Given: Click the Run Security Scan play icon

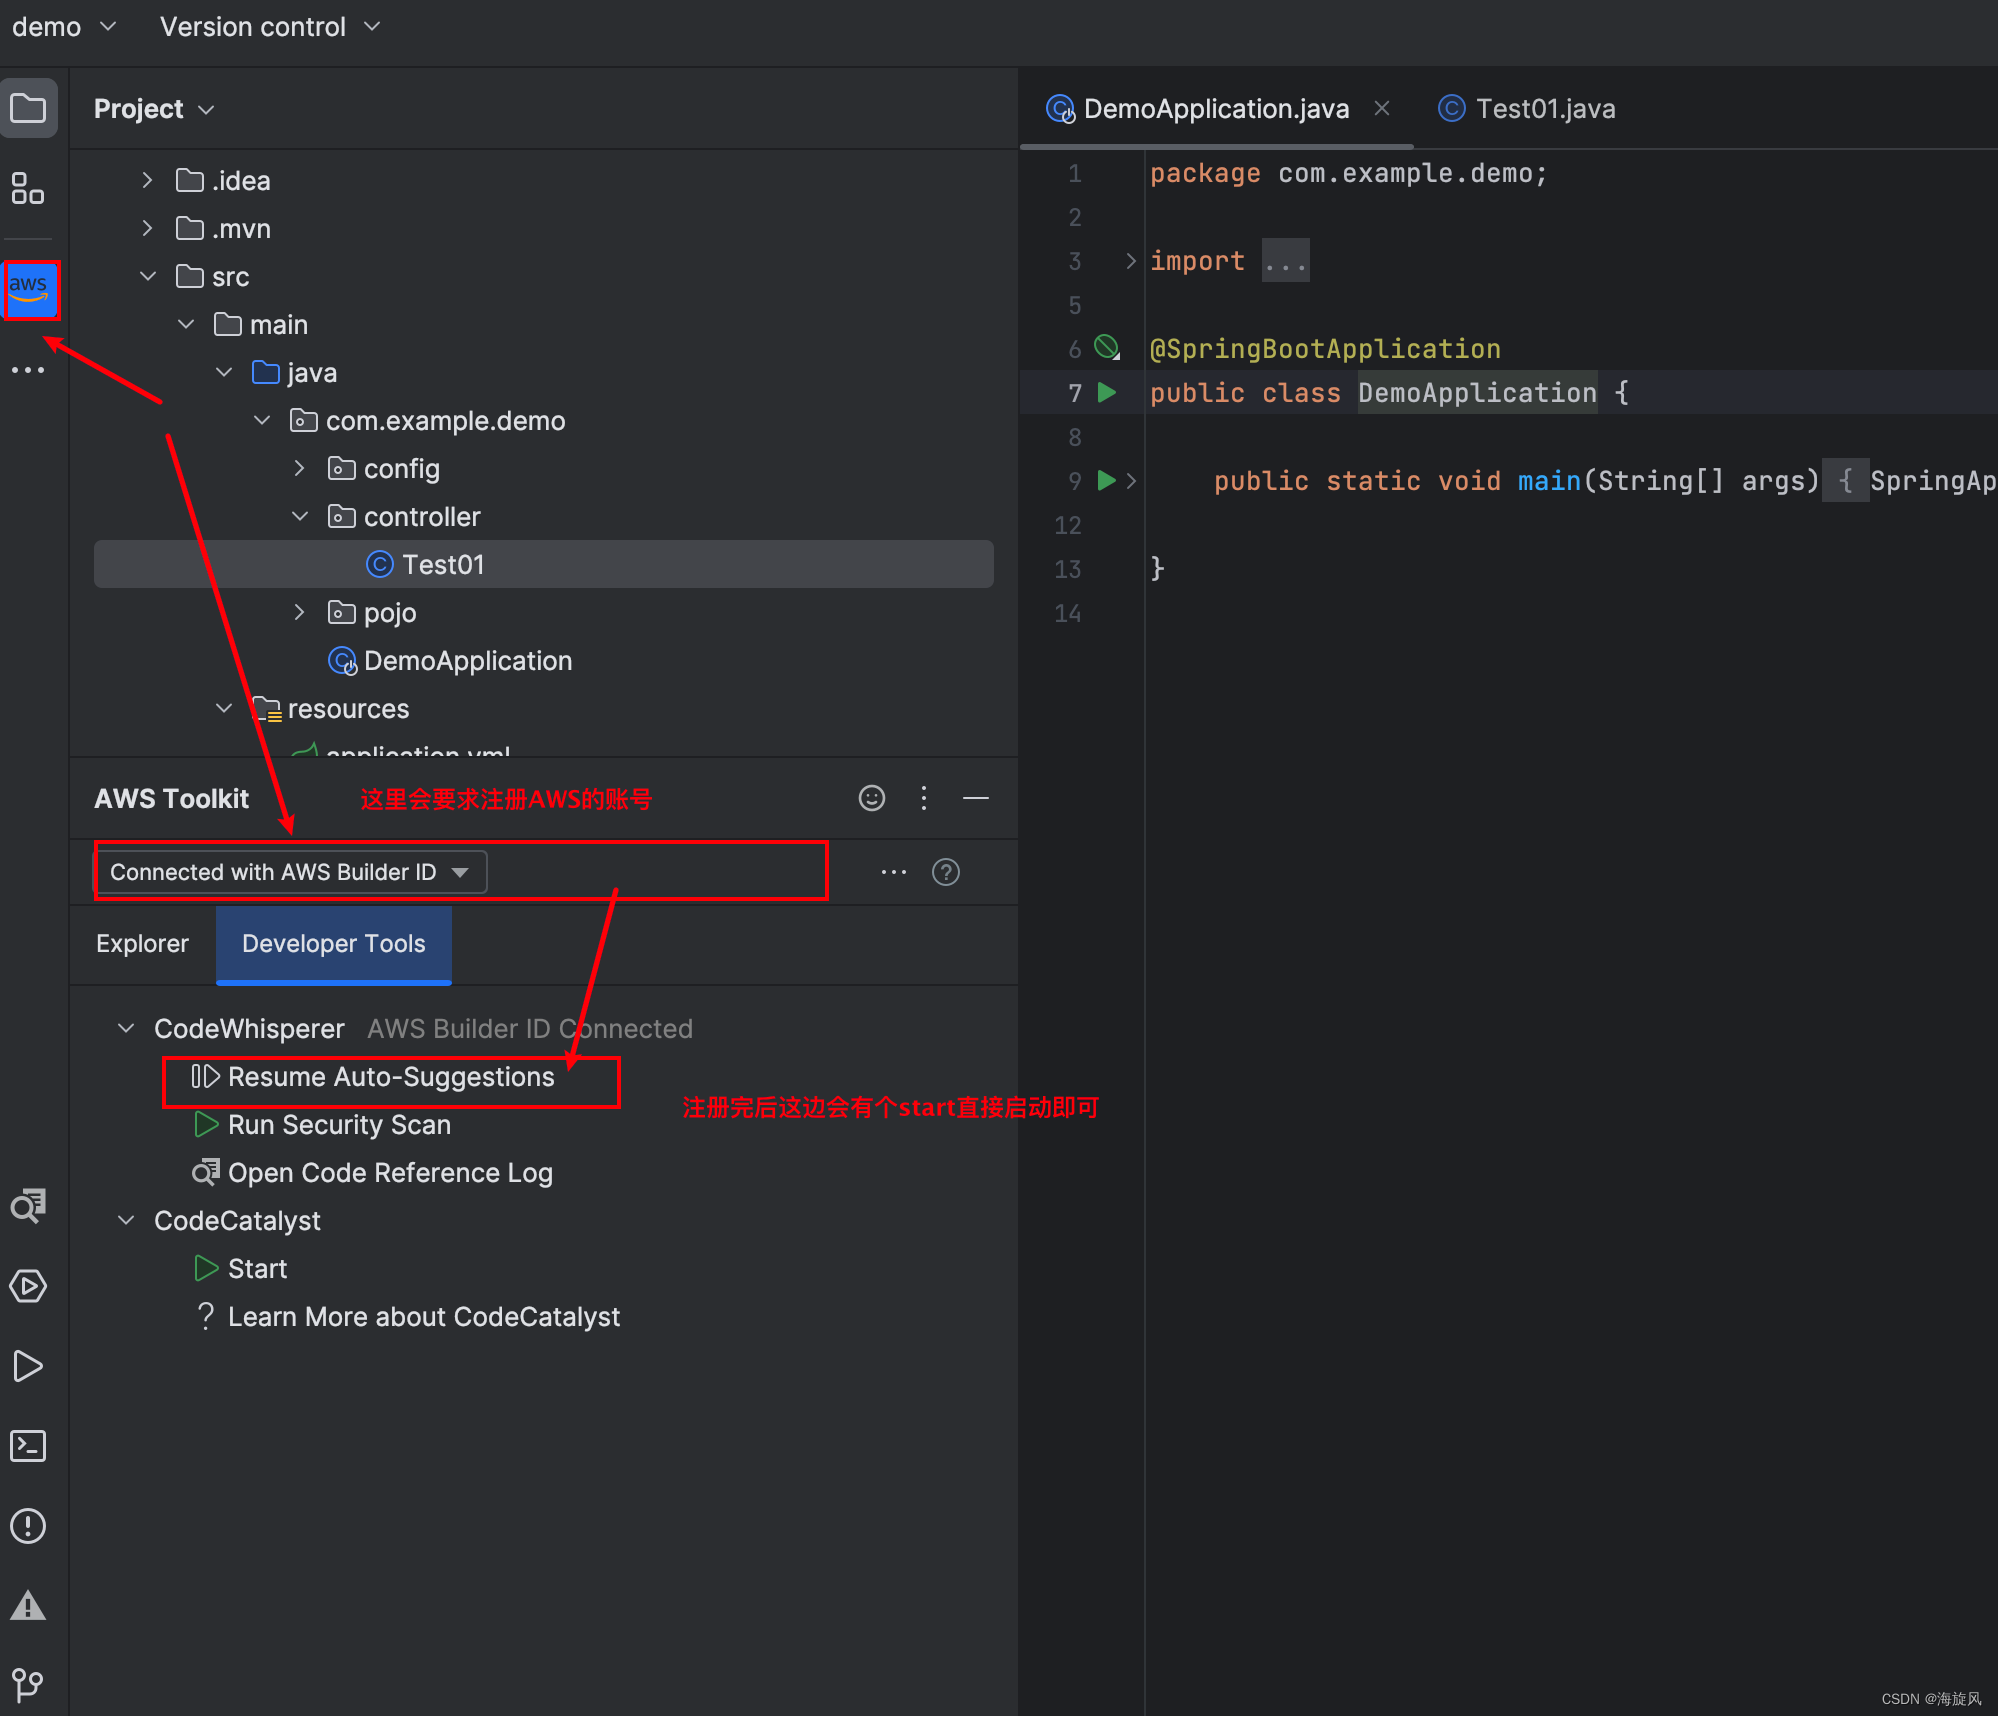Looking at the screenshot, I should click(206, 1124).
